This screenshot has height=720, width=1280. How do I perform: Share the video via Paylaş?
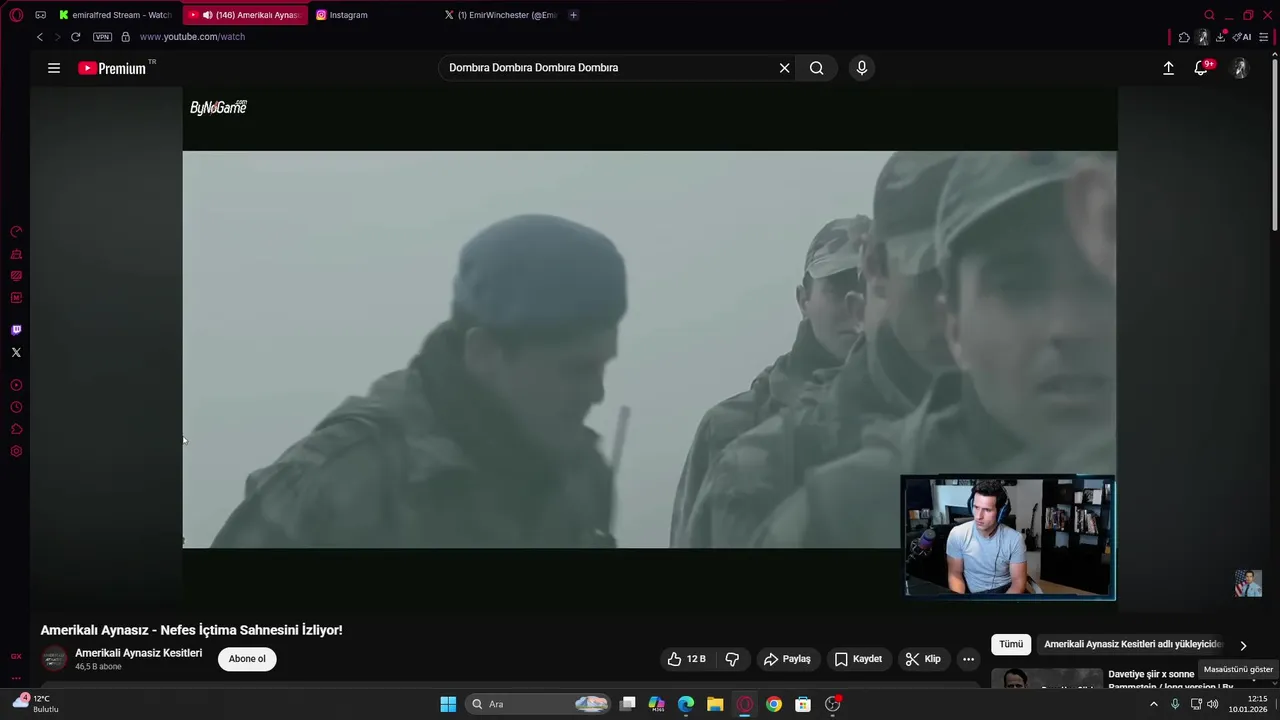click(x=787, y=659)
